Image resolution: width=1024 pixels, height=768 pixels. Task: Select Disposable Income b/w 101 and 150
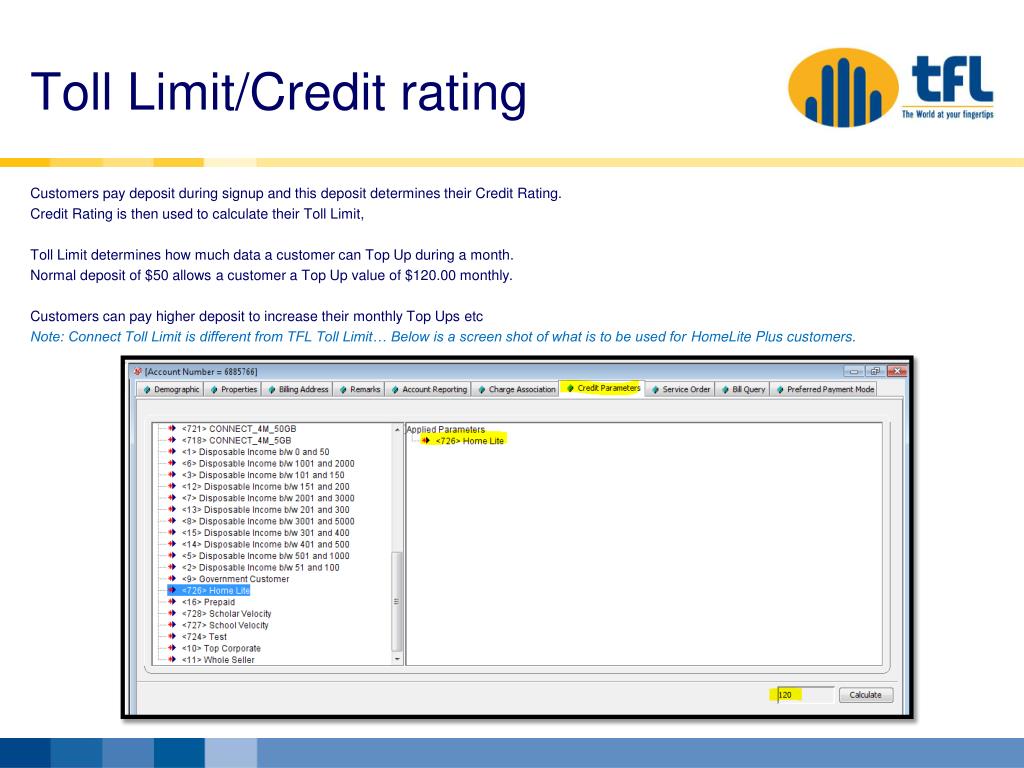[x=263, y=475]
